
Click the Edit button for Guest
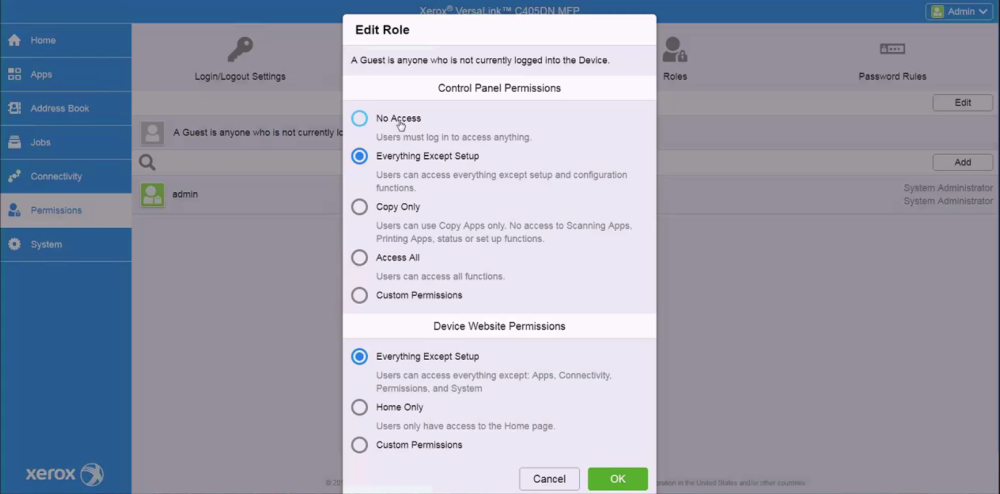click(962, 103)
